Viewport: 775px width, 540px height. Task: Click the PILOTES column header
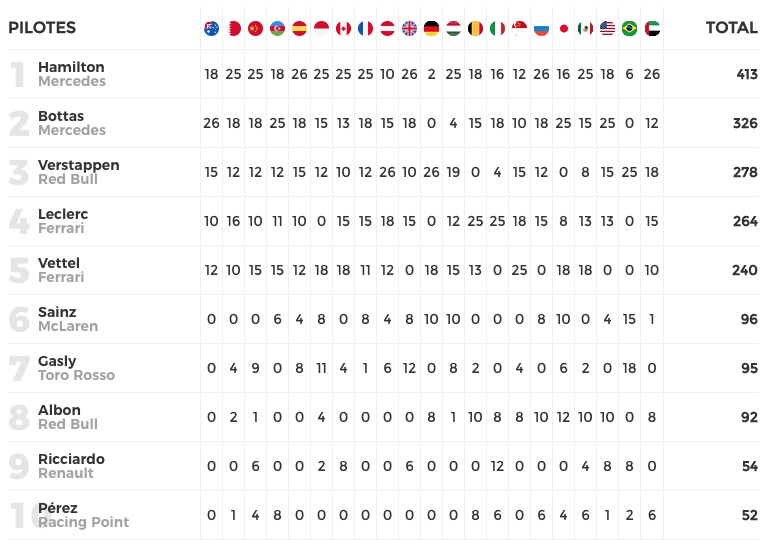click(x=42, y=28)
